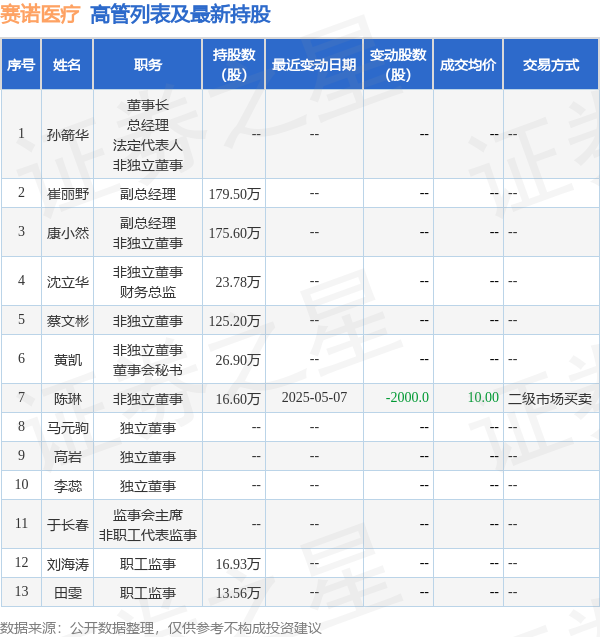Click the 财务总监 position text

(x=148, y=292)
